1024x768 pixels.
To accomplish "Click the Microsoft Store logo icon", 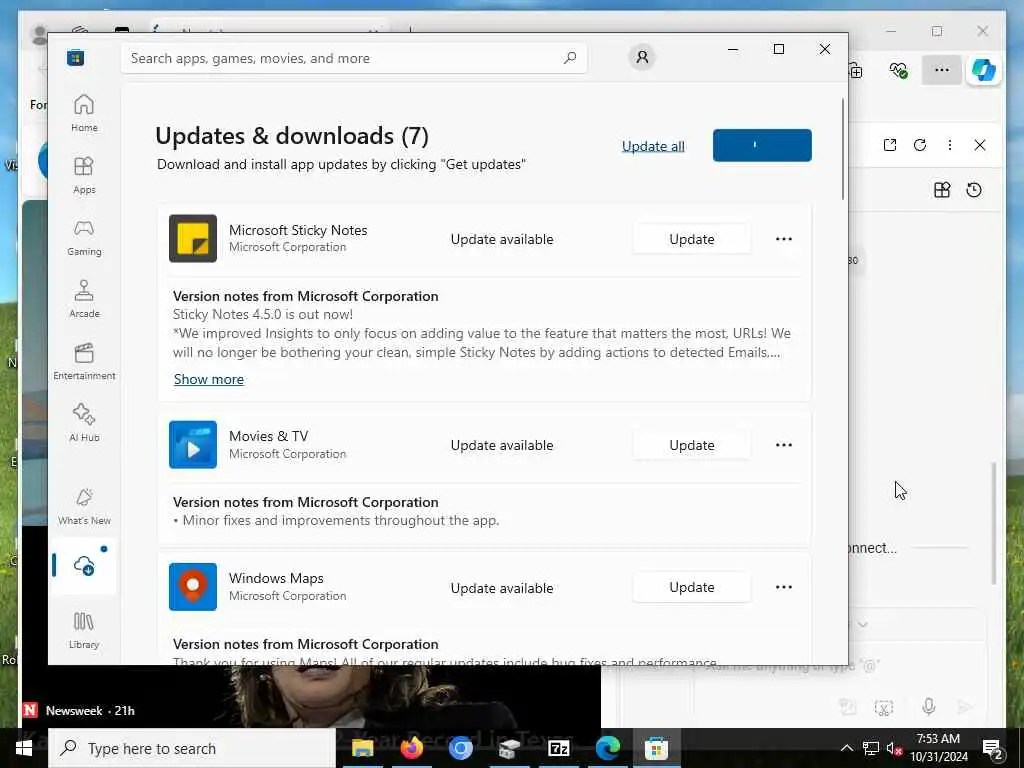I will pyautogui.click(x=76, y=57).
